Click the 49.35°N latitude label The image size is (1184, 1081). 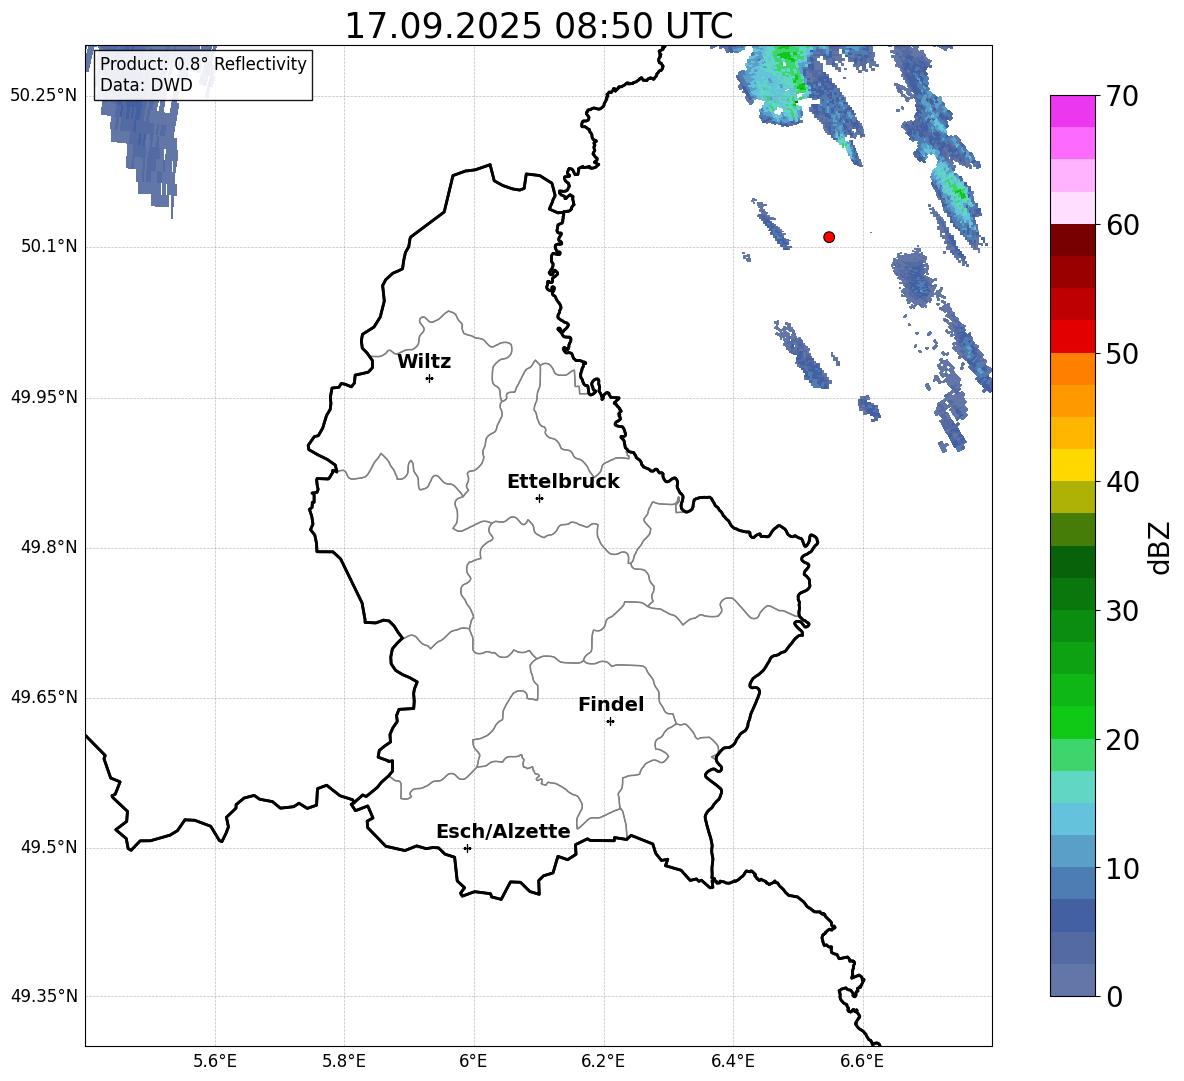click(44, 996)
